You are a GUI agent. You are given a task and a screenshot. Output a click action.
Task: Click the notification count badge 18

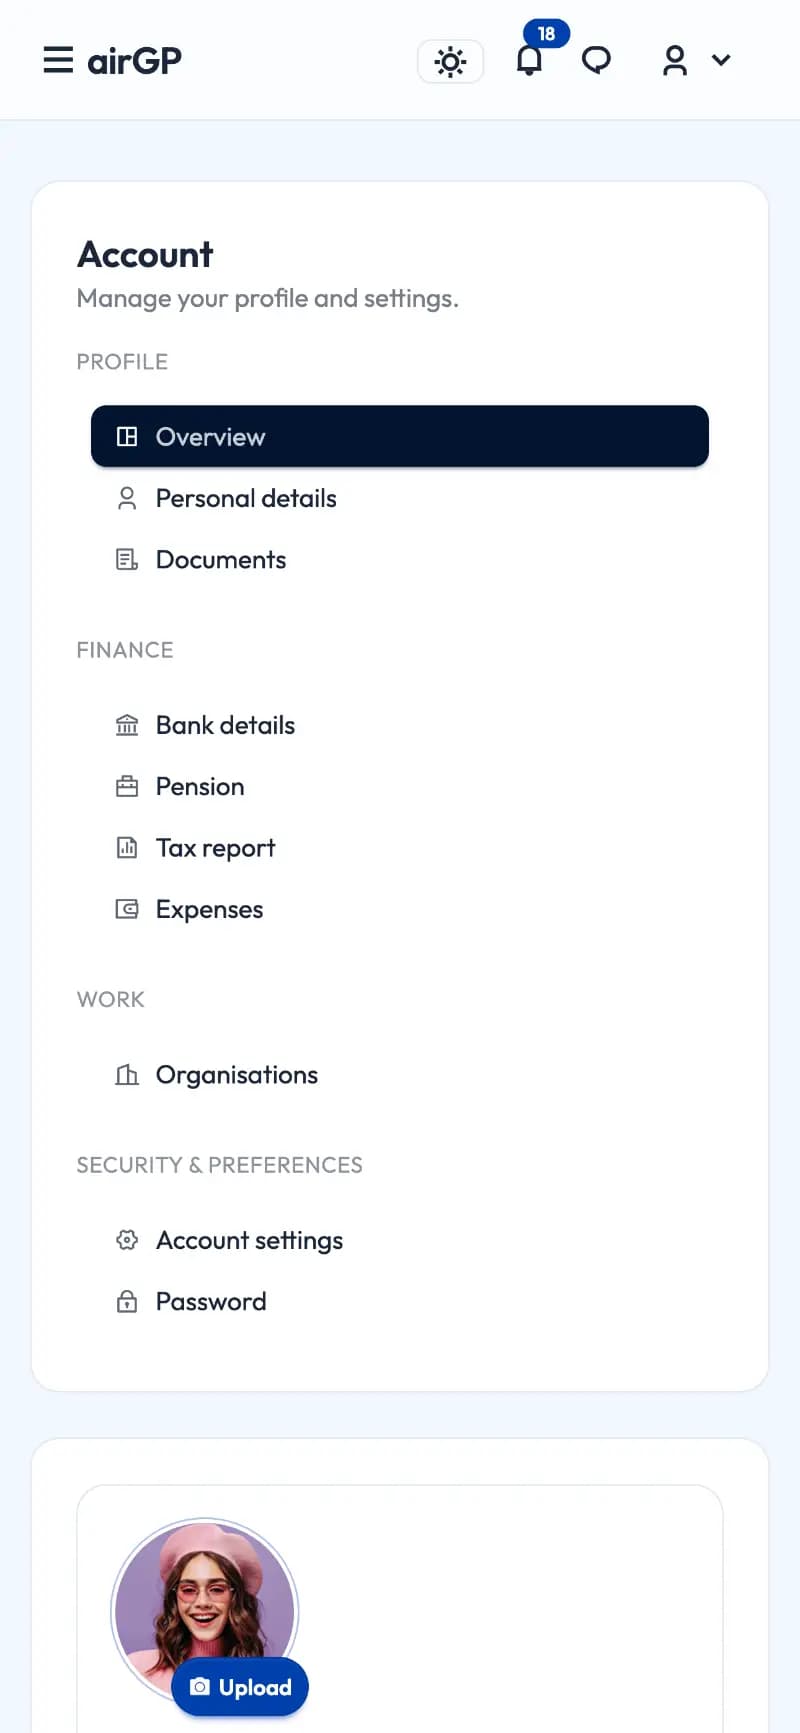546,34
